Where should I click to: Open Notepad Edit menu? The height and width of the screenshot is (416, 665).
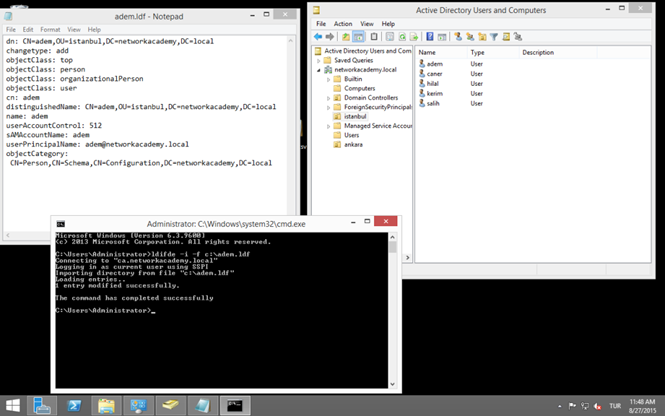click(28, 30)
